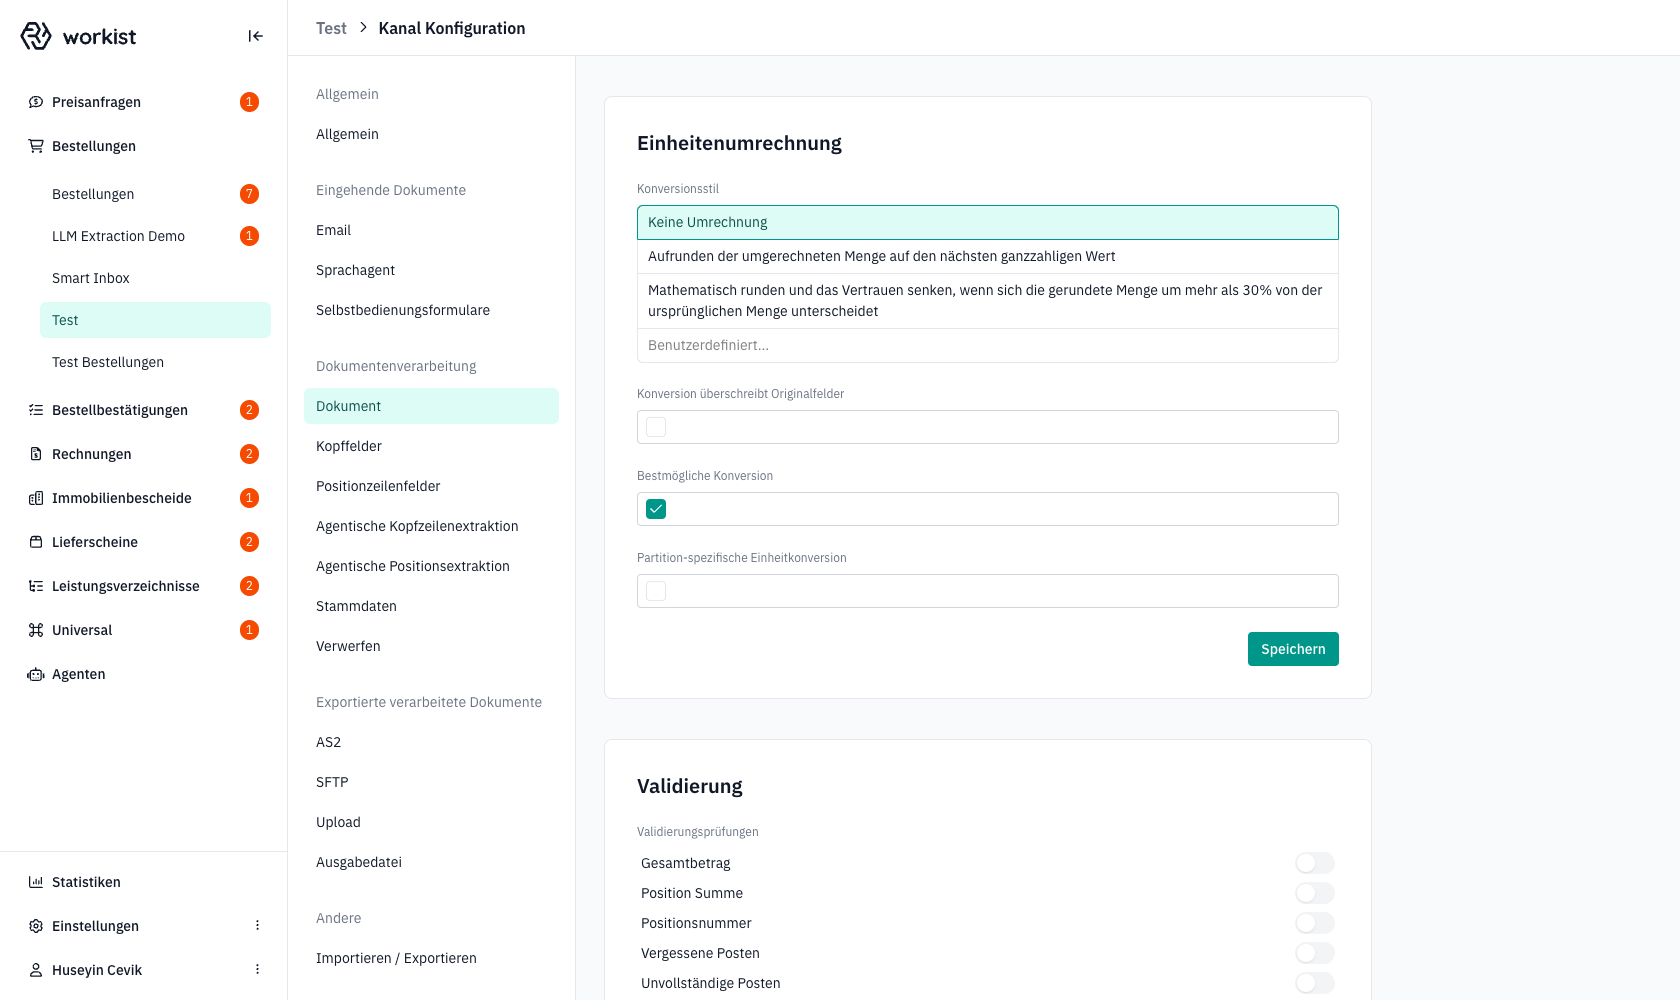Click the Bestellbestätigungen list icon
Image resolution: width=1680 pixels, height=1000 pixels.
pos(36,410)
